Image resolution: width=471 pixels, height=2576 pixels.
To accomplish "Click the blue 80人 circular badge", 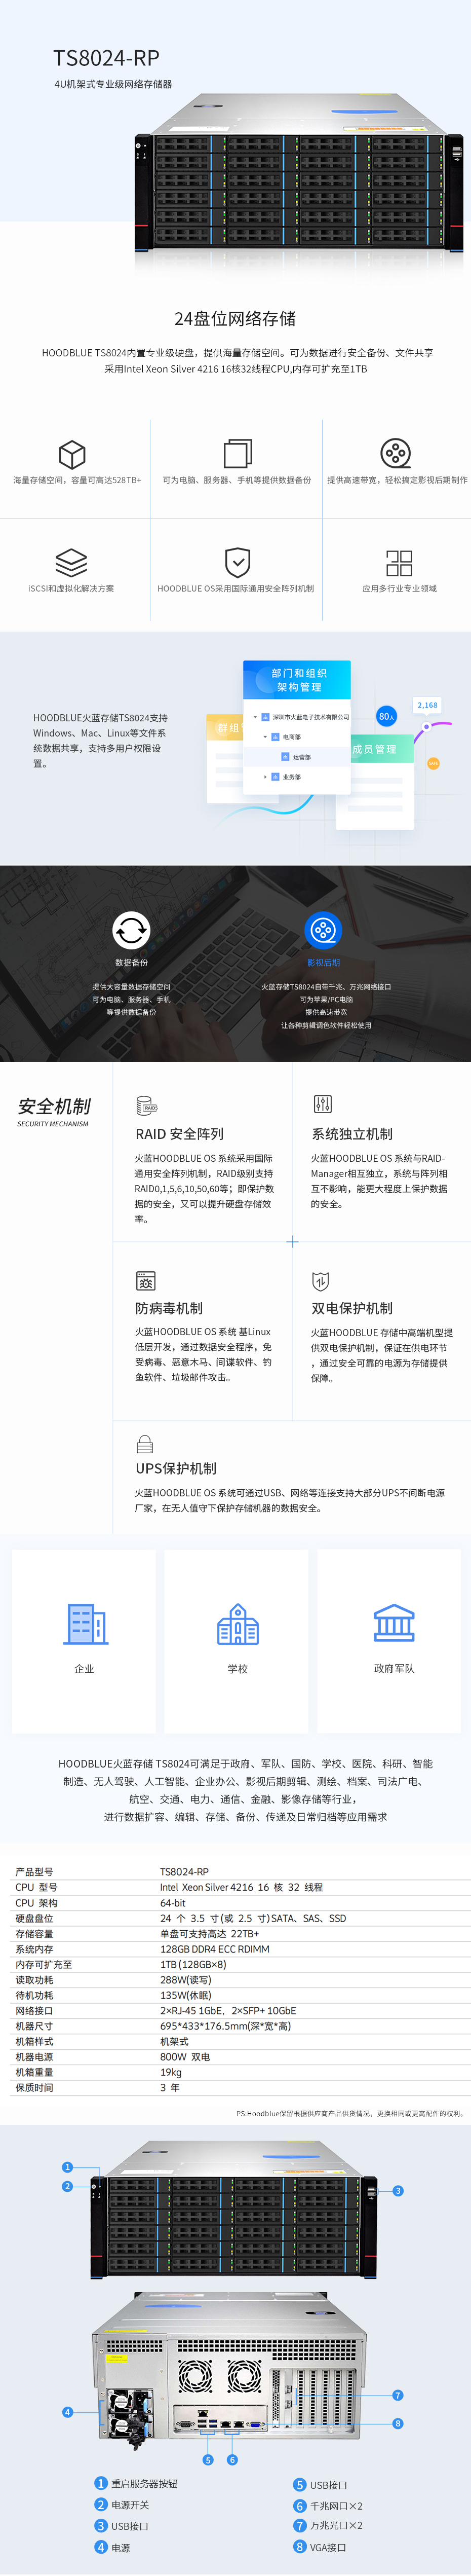I will coord(386,716).
